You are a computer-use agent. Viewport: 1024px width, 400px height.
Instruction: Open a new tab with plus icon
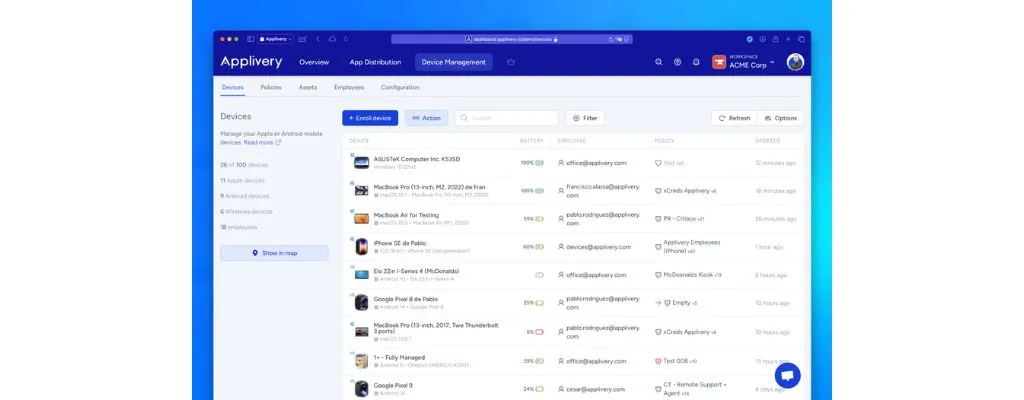pos(788,39)
